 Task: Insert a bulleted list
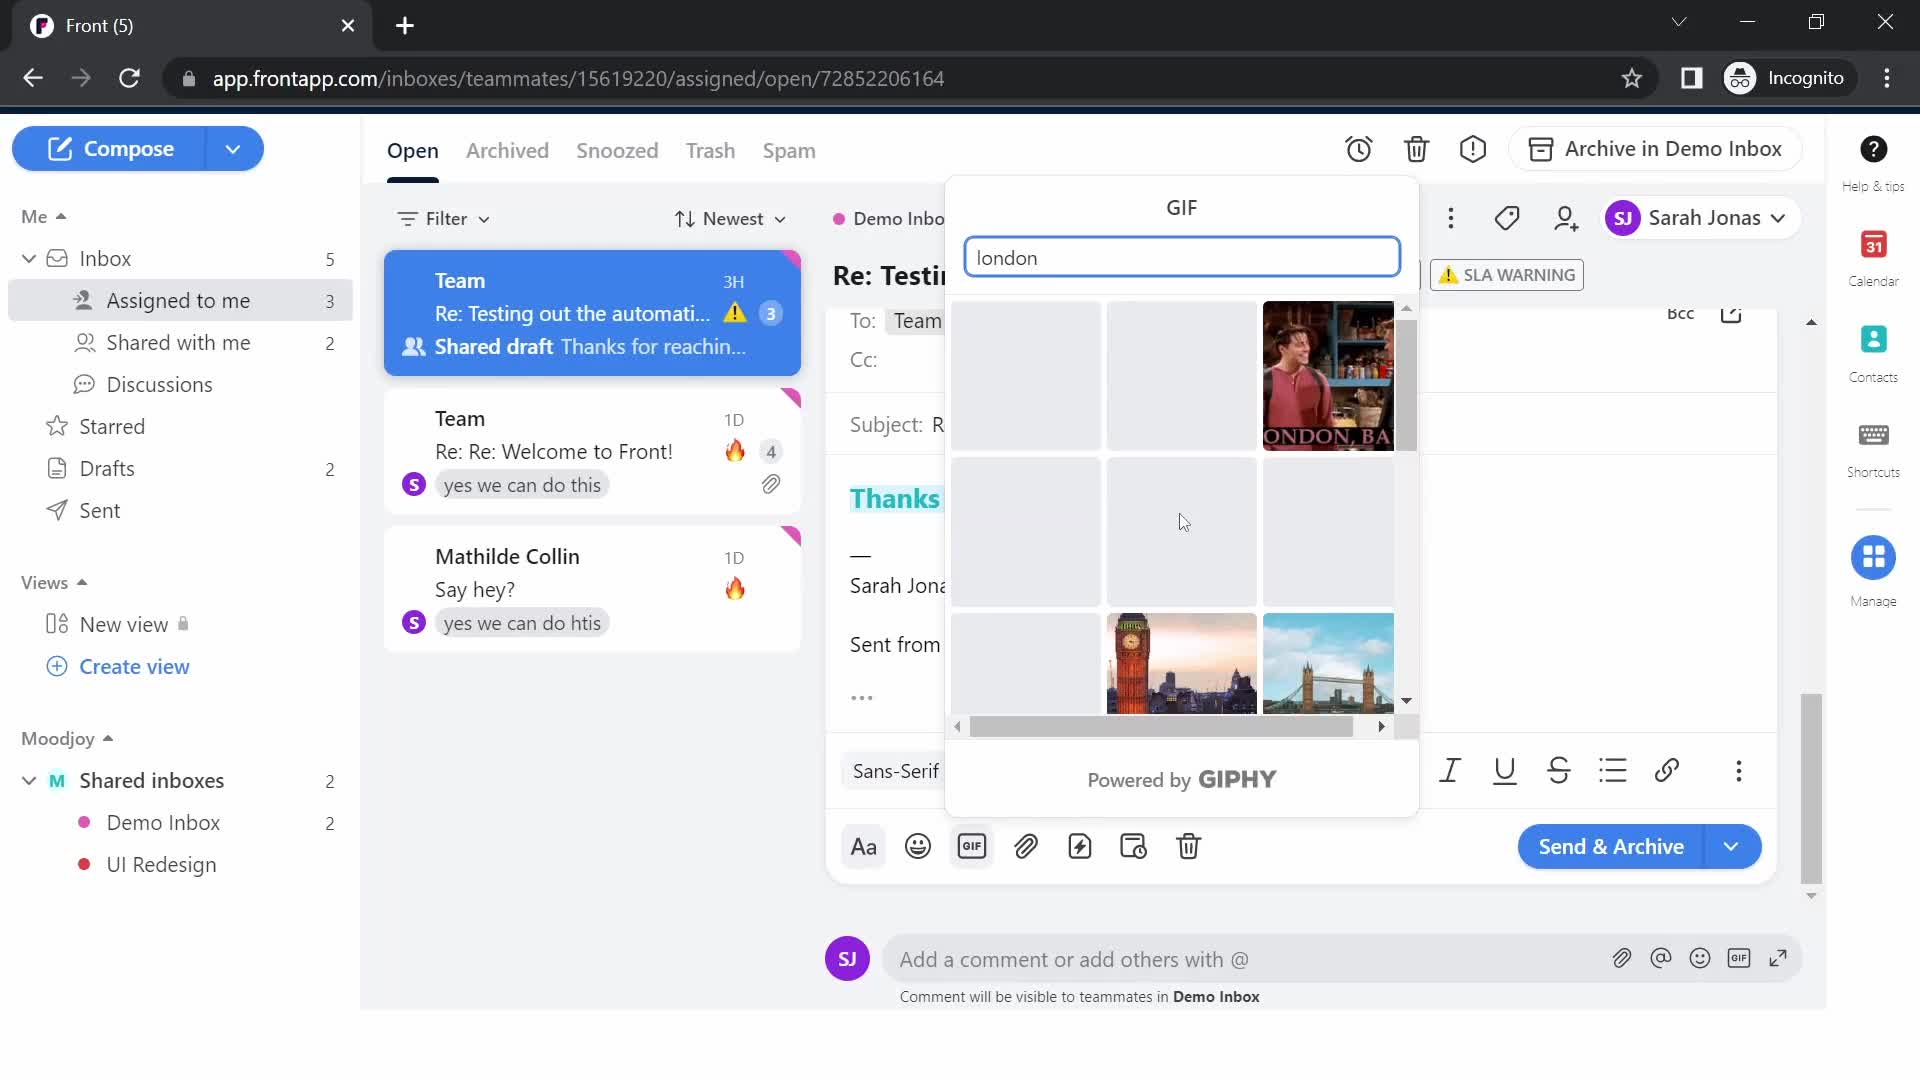1612,770
